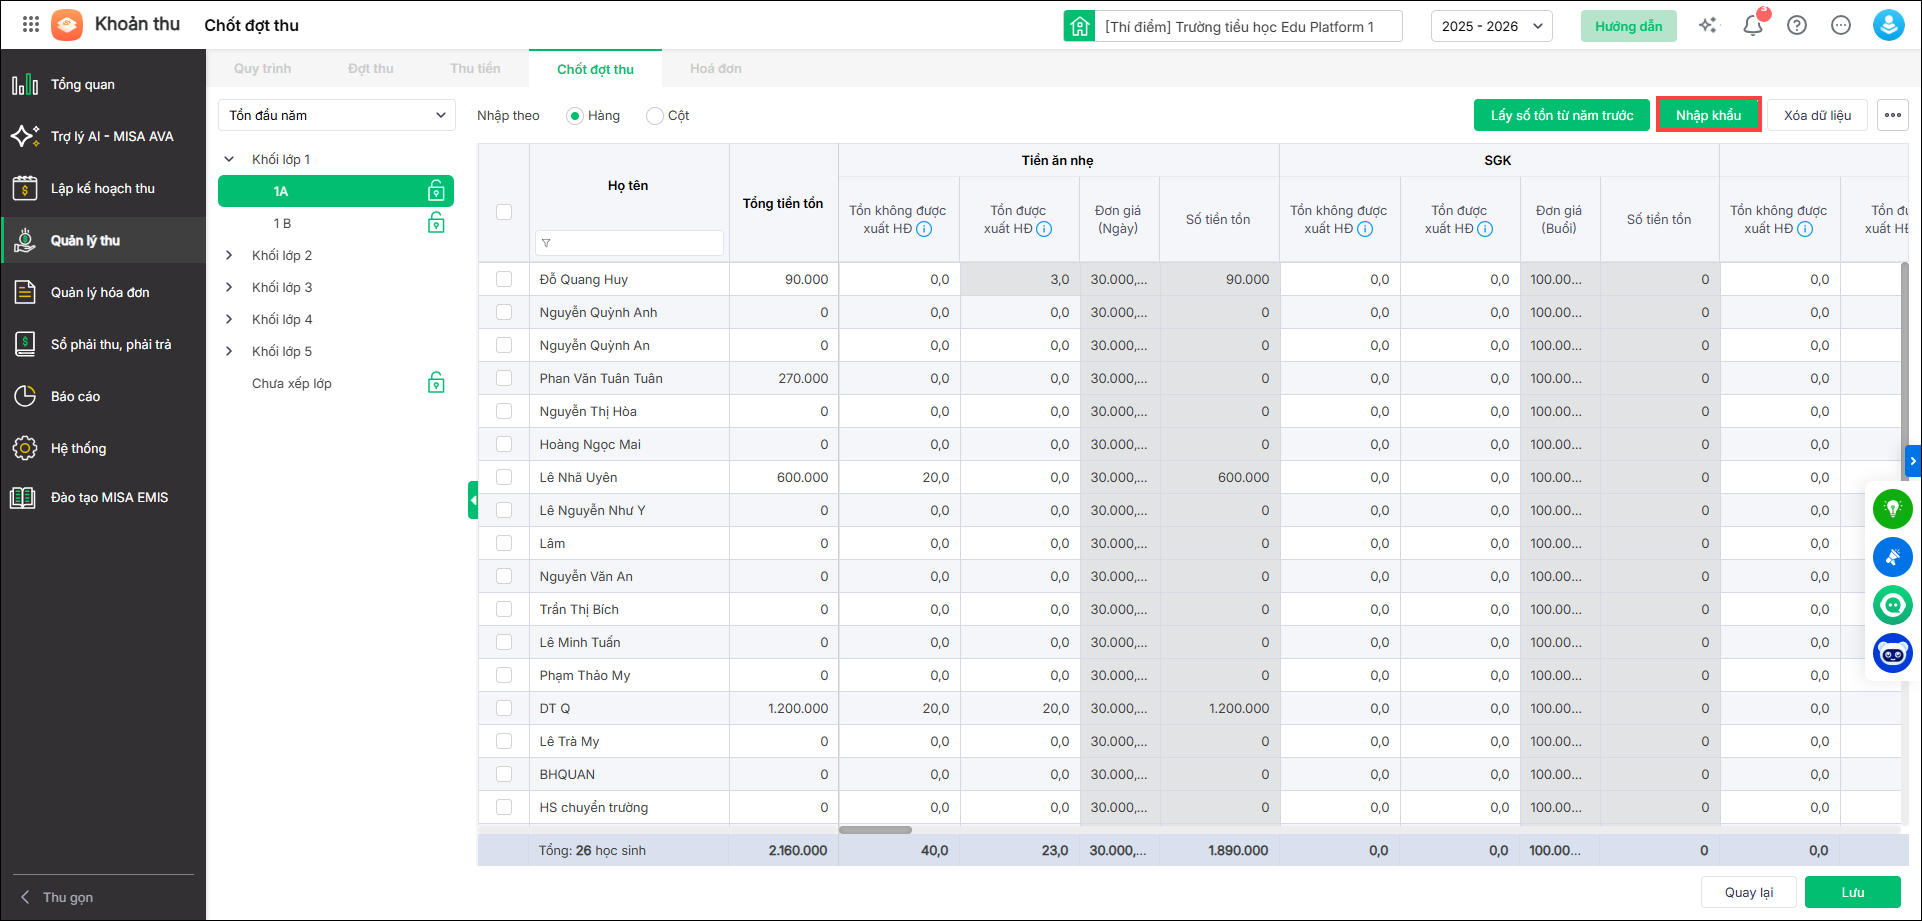Expand the Khối lớp 2 tree node
The height and width of the screenshot is (921, 1922).
(x=229, y=256)
